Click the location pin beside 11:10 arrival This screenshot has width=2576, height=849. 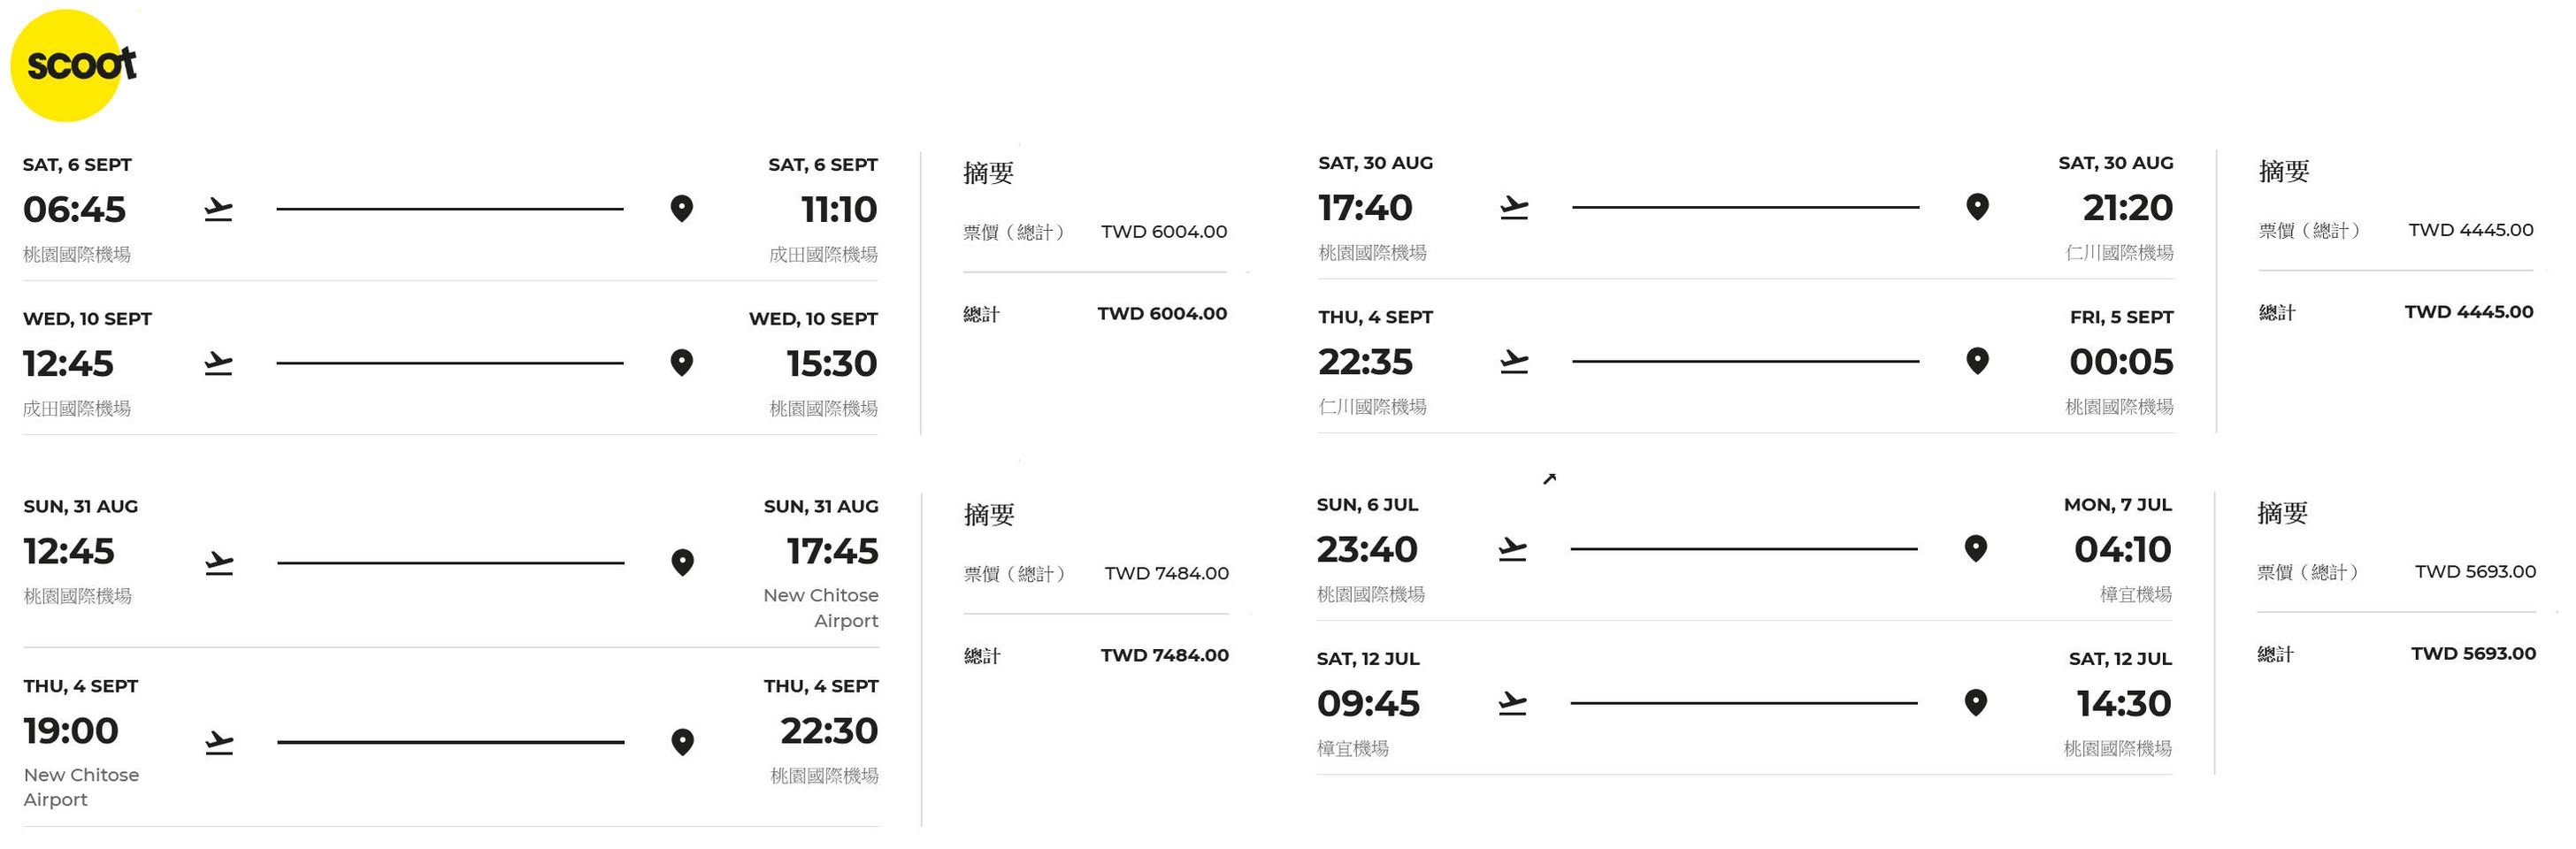coord(681,209)
